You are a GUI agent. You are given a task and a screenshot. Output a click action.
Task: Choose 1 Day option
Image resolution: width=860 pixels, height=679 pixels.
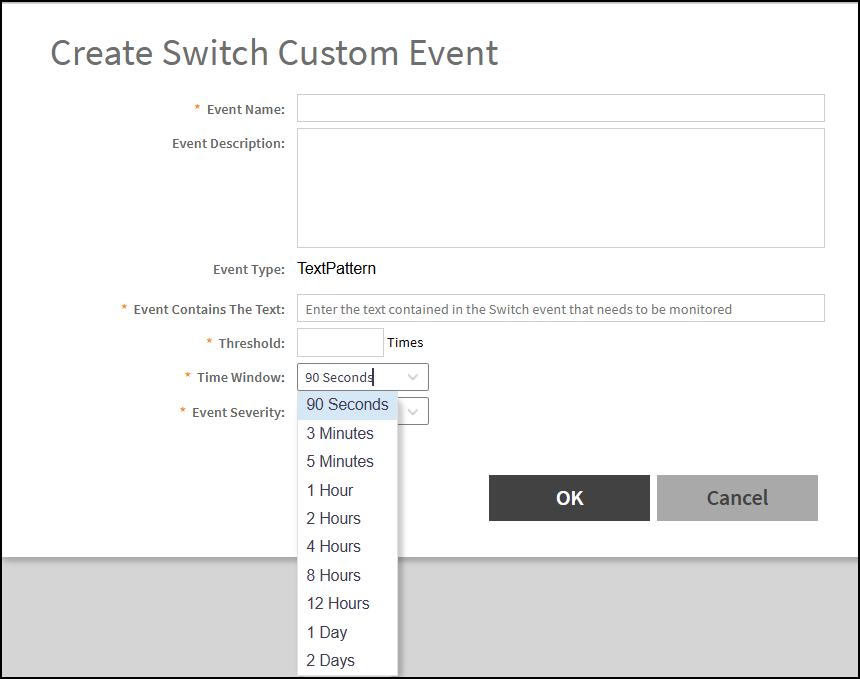pyautogui.click(x=347, y=632)
